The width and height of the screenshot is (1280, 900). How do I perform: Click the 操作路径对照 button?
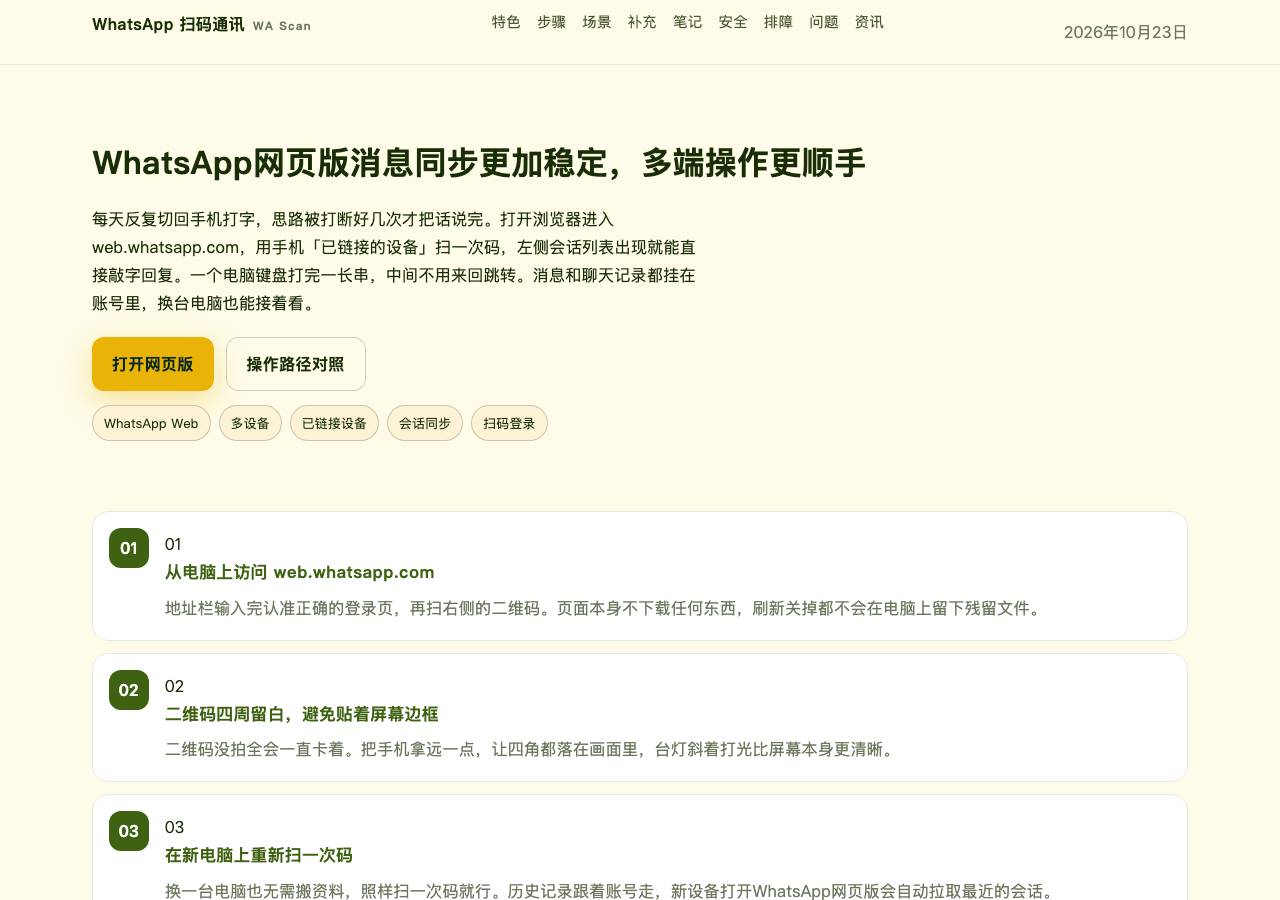(x=296, y=364)
